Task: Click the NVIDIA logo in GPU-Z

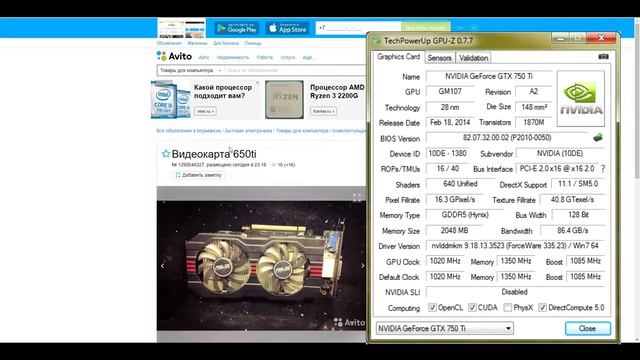Action: pos(580,98)
